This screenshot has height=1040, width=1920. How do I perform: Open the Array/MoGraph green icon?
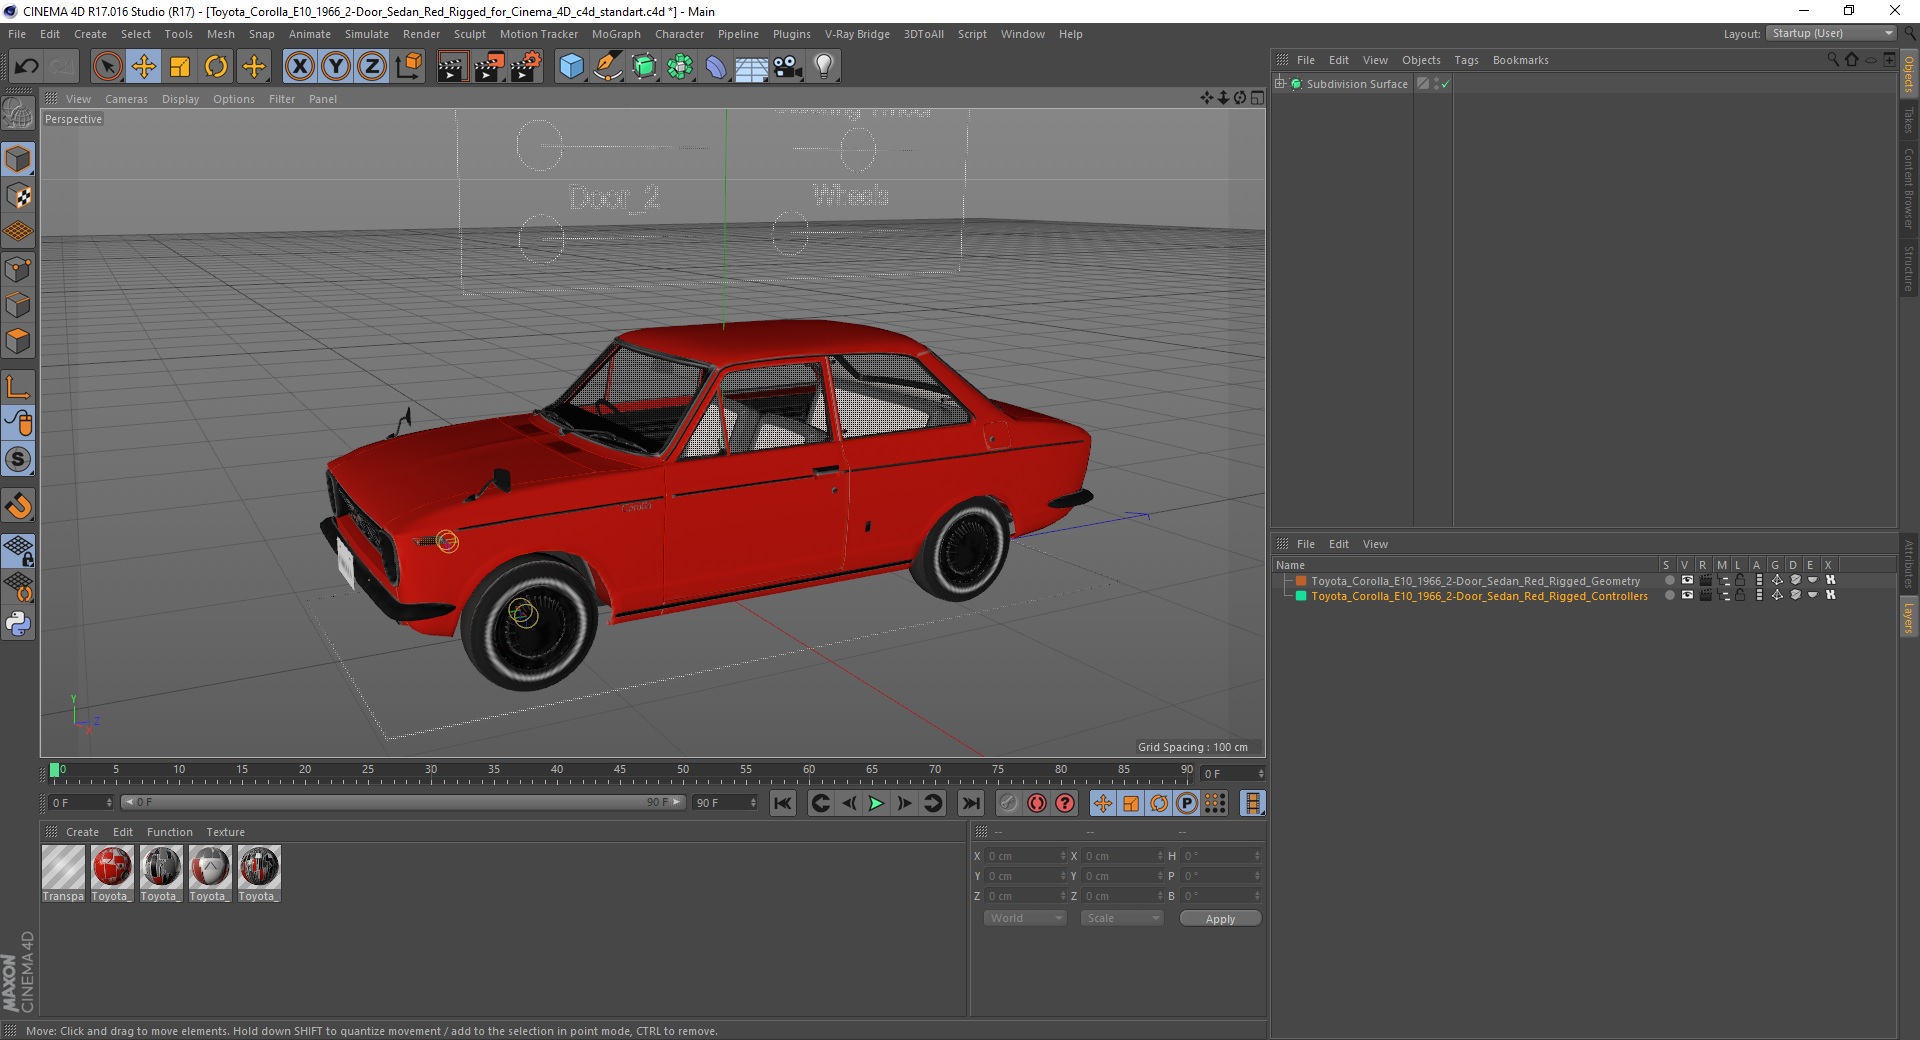tap(680, 67)
